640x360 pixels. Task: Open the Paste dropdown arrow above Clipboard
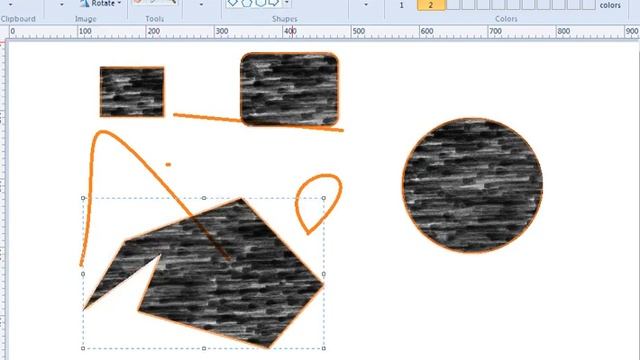point(10,5)
